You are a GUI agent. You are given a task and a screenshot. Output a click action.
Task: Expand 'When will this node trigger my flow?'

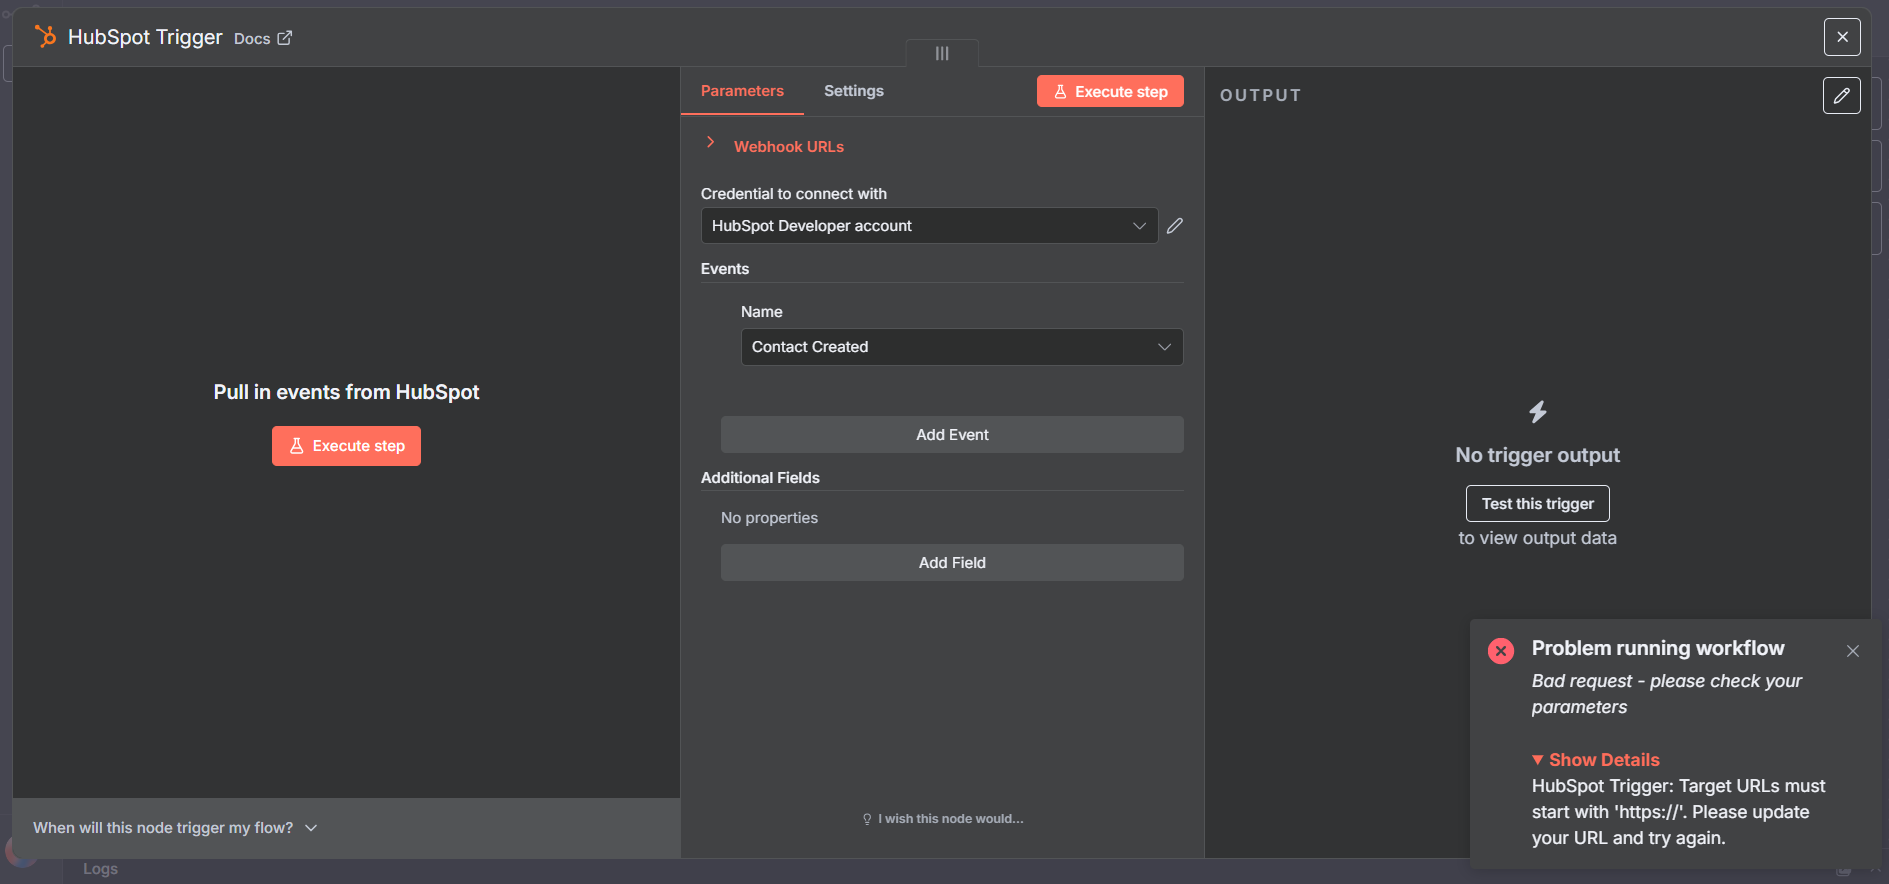(x=175, y=828)
